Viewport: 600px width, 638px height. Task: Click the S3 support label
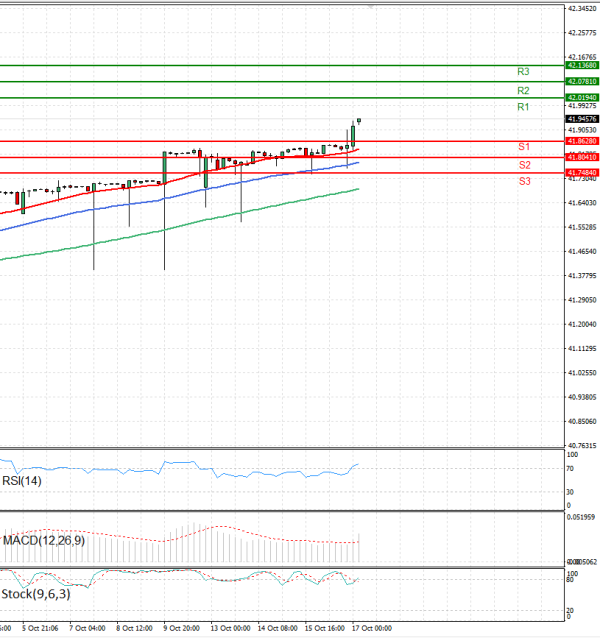pyautogui.click(x=524, y=181)
